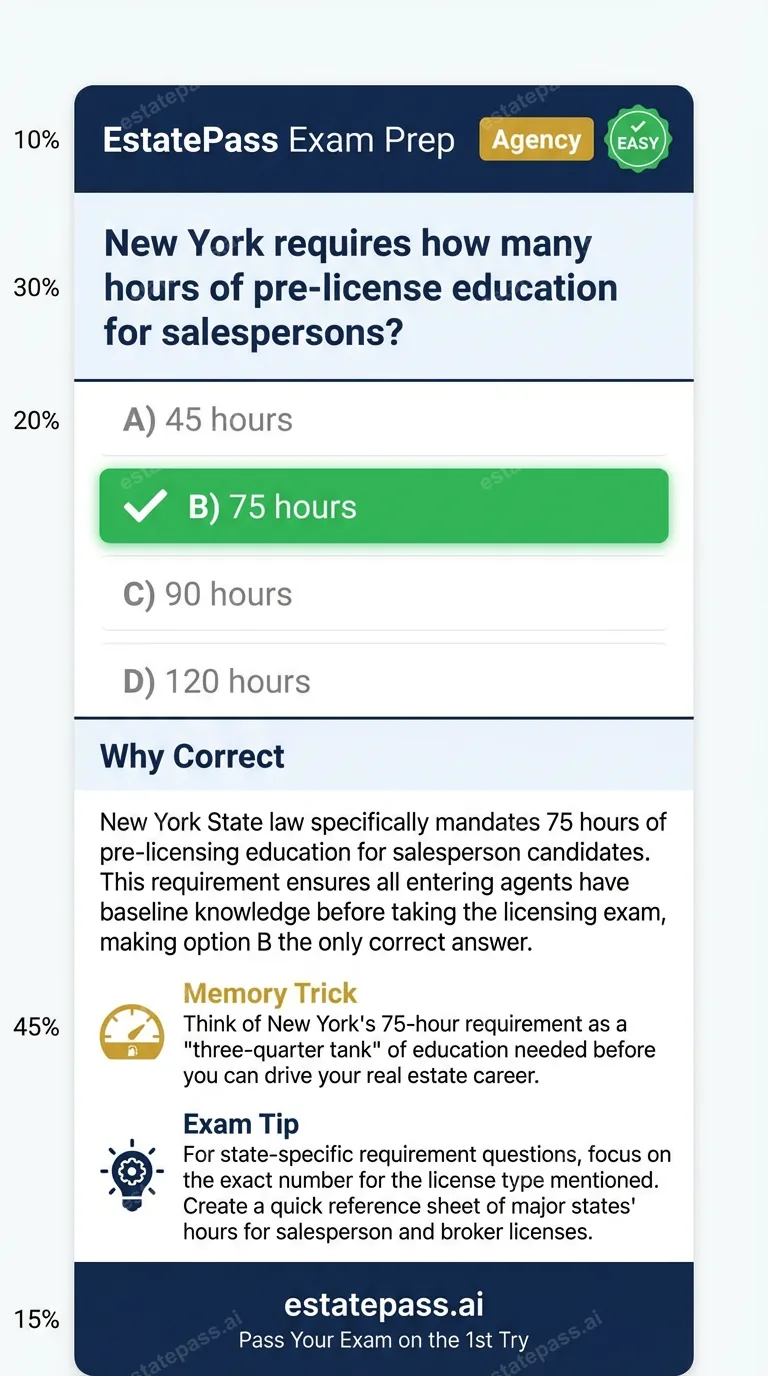
Task: Select answer option A) 45 hours
Action: coord(383,419)
